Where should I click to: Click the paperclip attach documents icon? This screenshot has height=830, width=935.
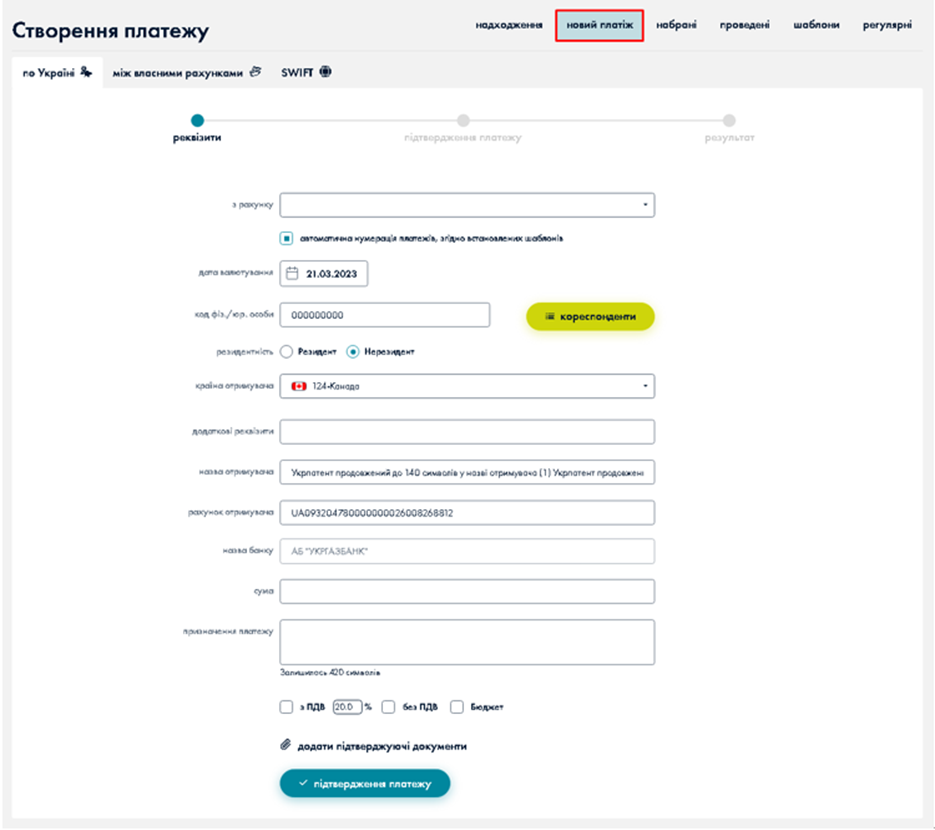(285, 746)
